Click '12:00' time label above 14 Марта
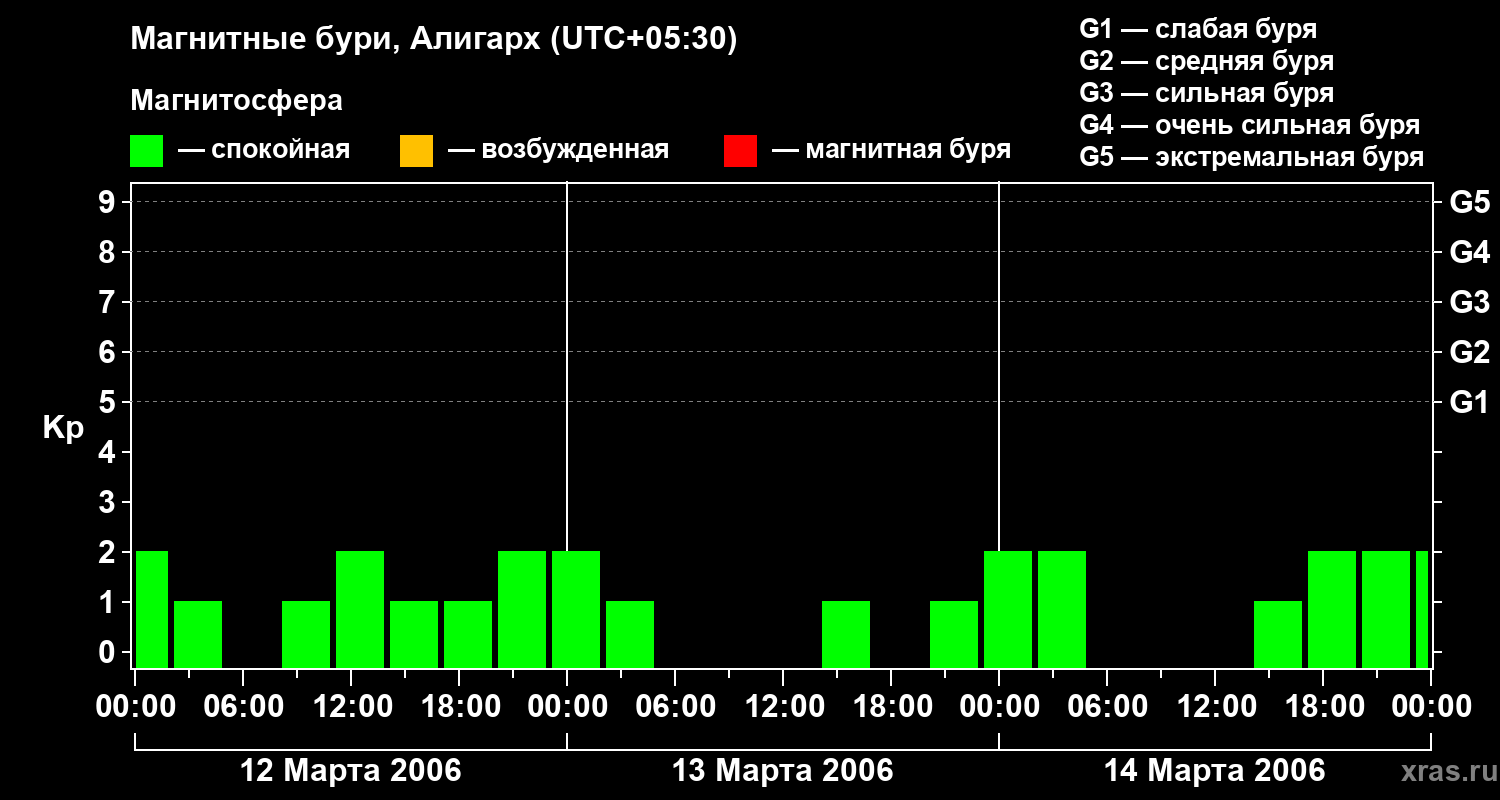This screenshot has width=1500, height=800. point(1215,707)
